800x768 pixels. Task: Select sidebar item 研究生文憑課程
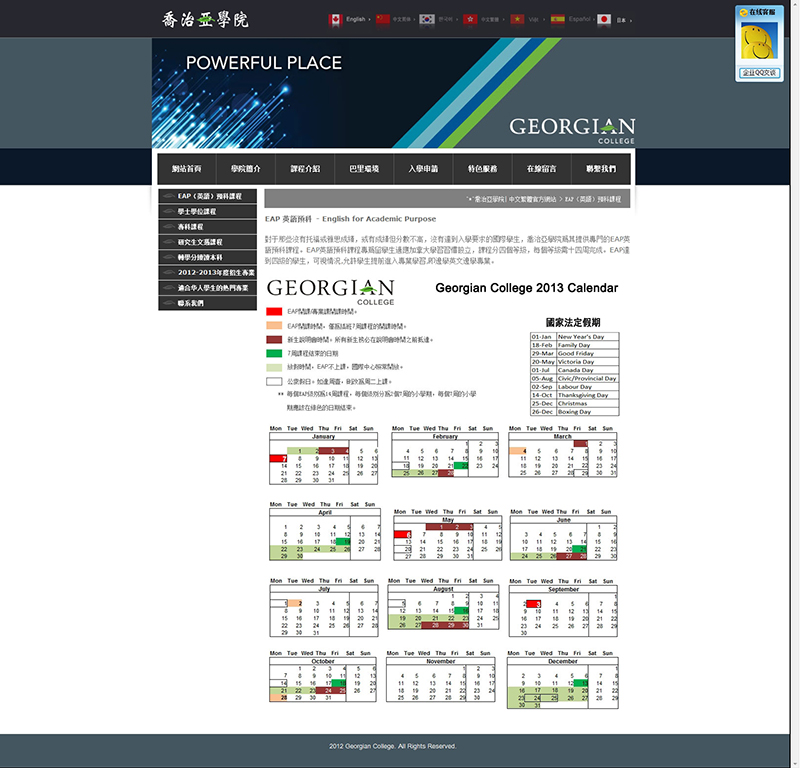point(208,242)
